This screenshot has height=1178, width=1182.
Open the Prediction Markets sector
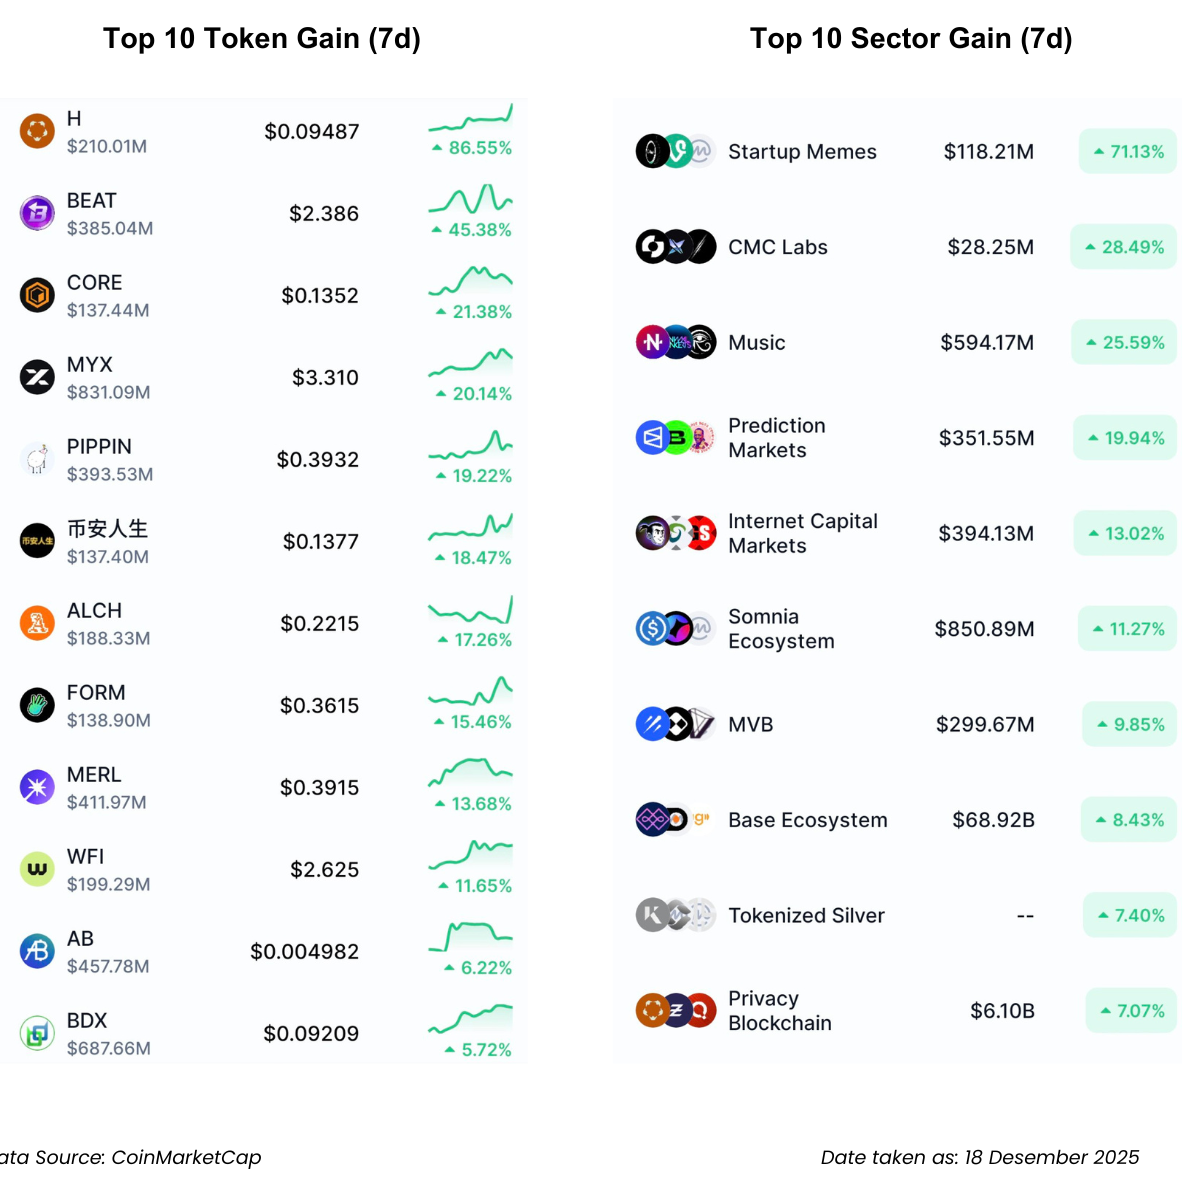click(x=777, y=438)
